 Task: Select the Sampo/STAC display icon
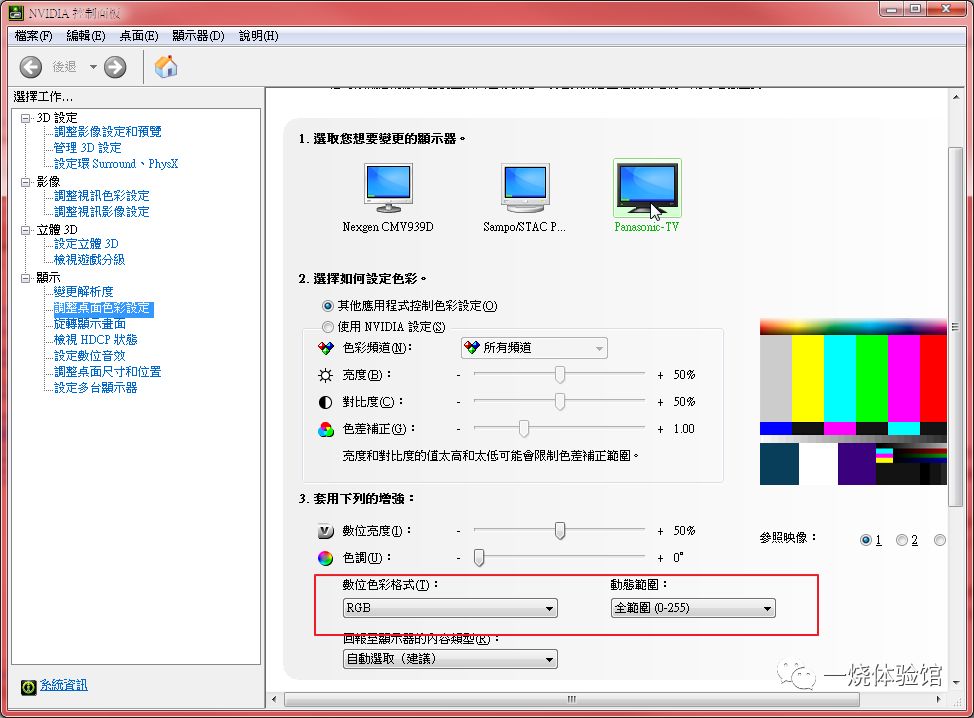(526, 188)
